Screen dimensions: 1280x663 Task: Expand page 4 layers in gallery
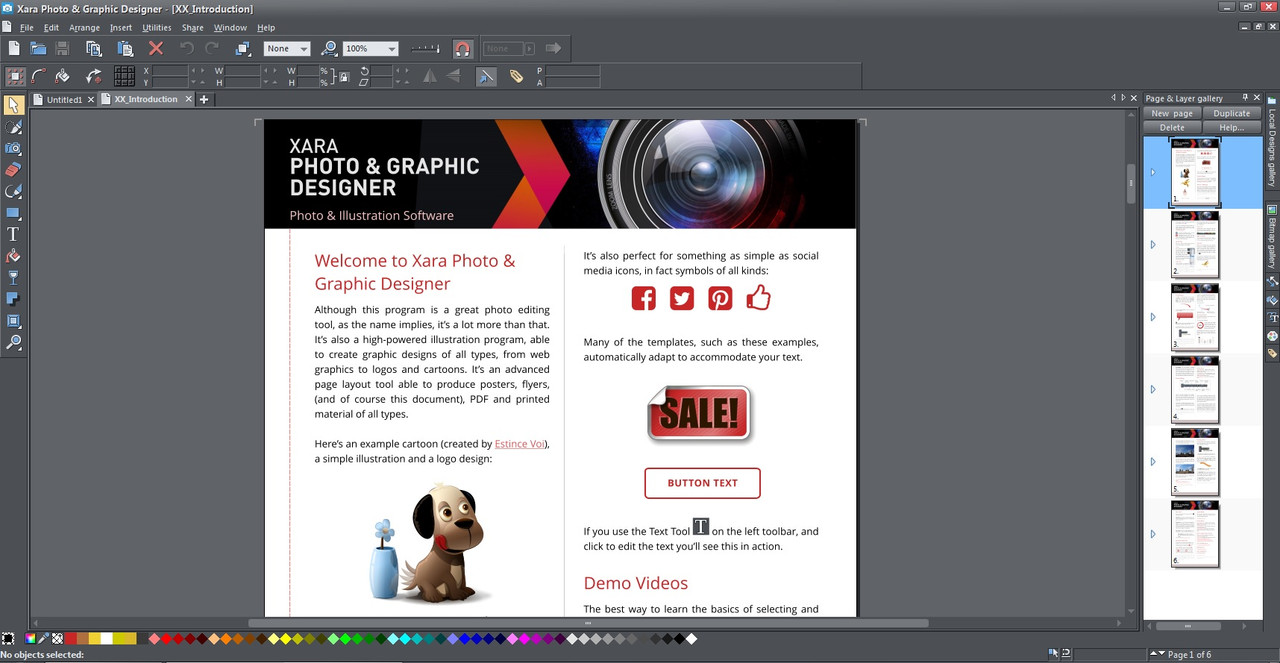[1153, 389]
